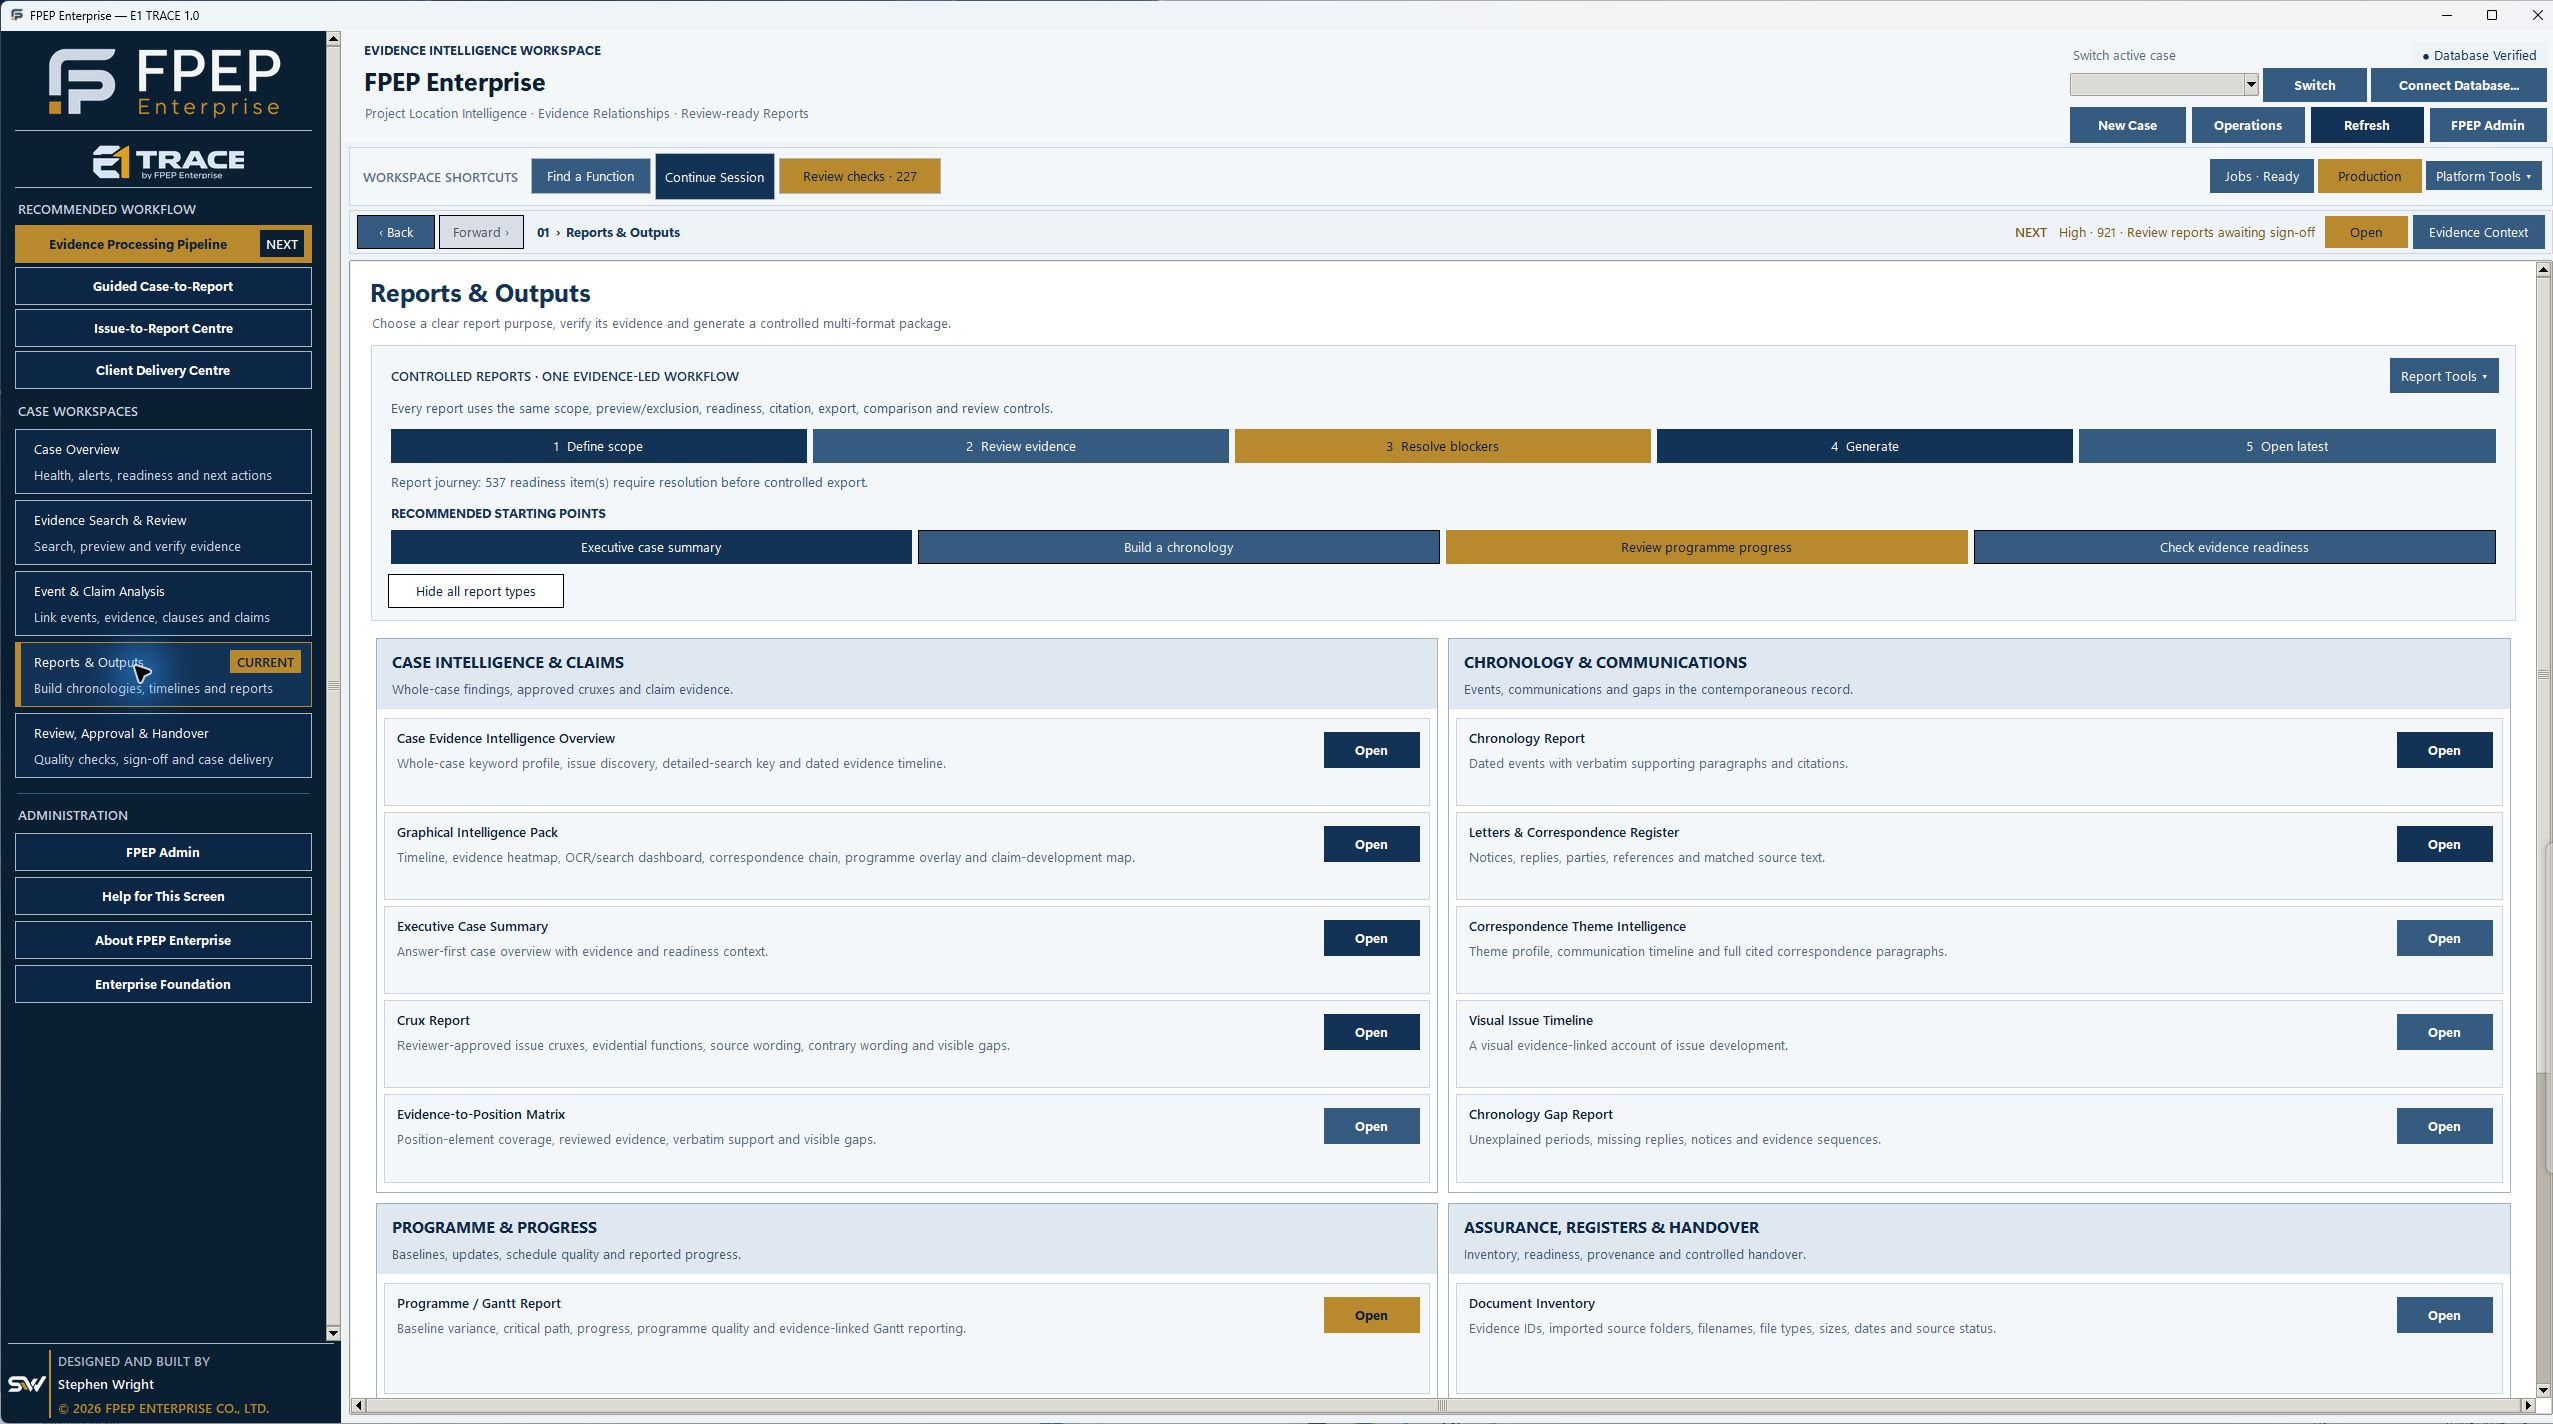Click Connect Database button
2553x1424 pixels.
tap(2458, 85)
